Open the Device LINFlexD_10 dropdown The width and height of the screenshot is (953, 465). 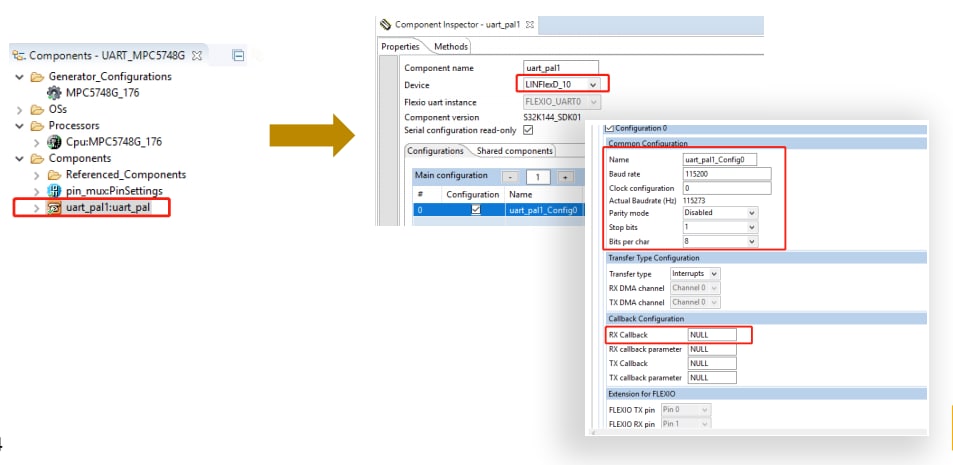593,85
